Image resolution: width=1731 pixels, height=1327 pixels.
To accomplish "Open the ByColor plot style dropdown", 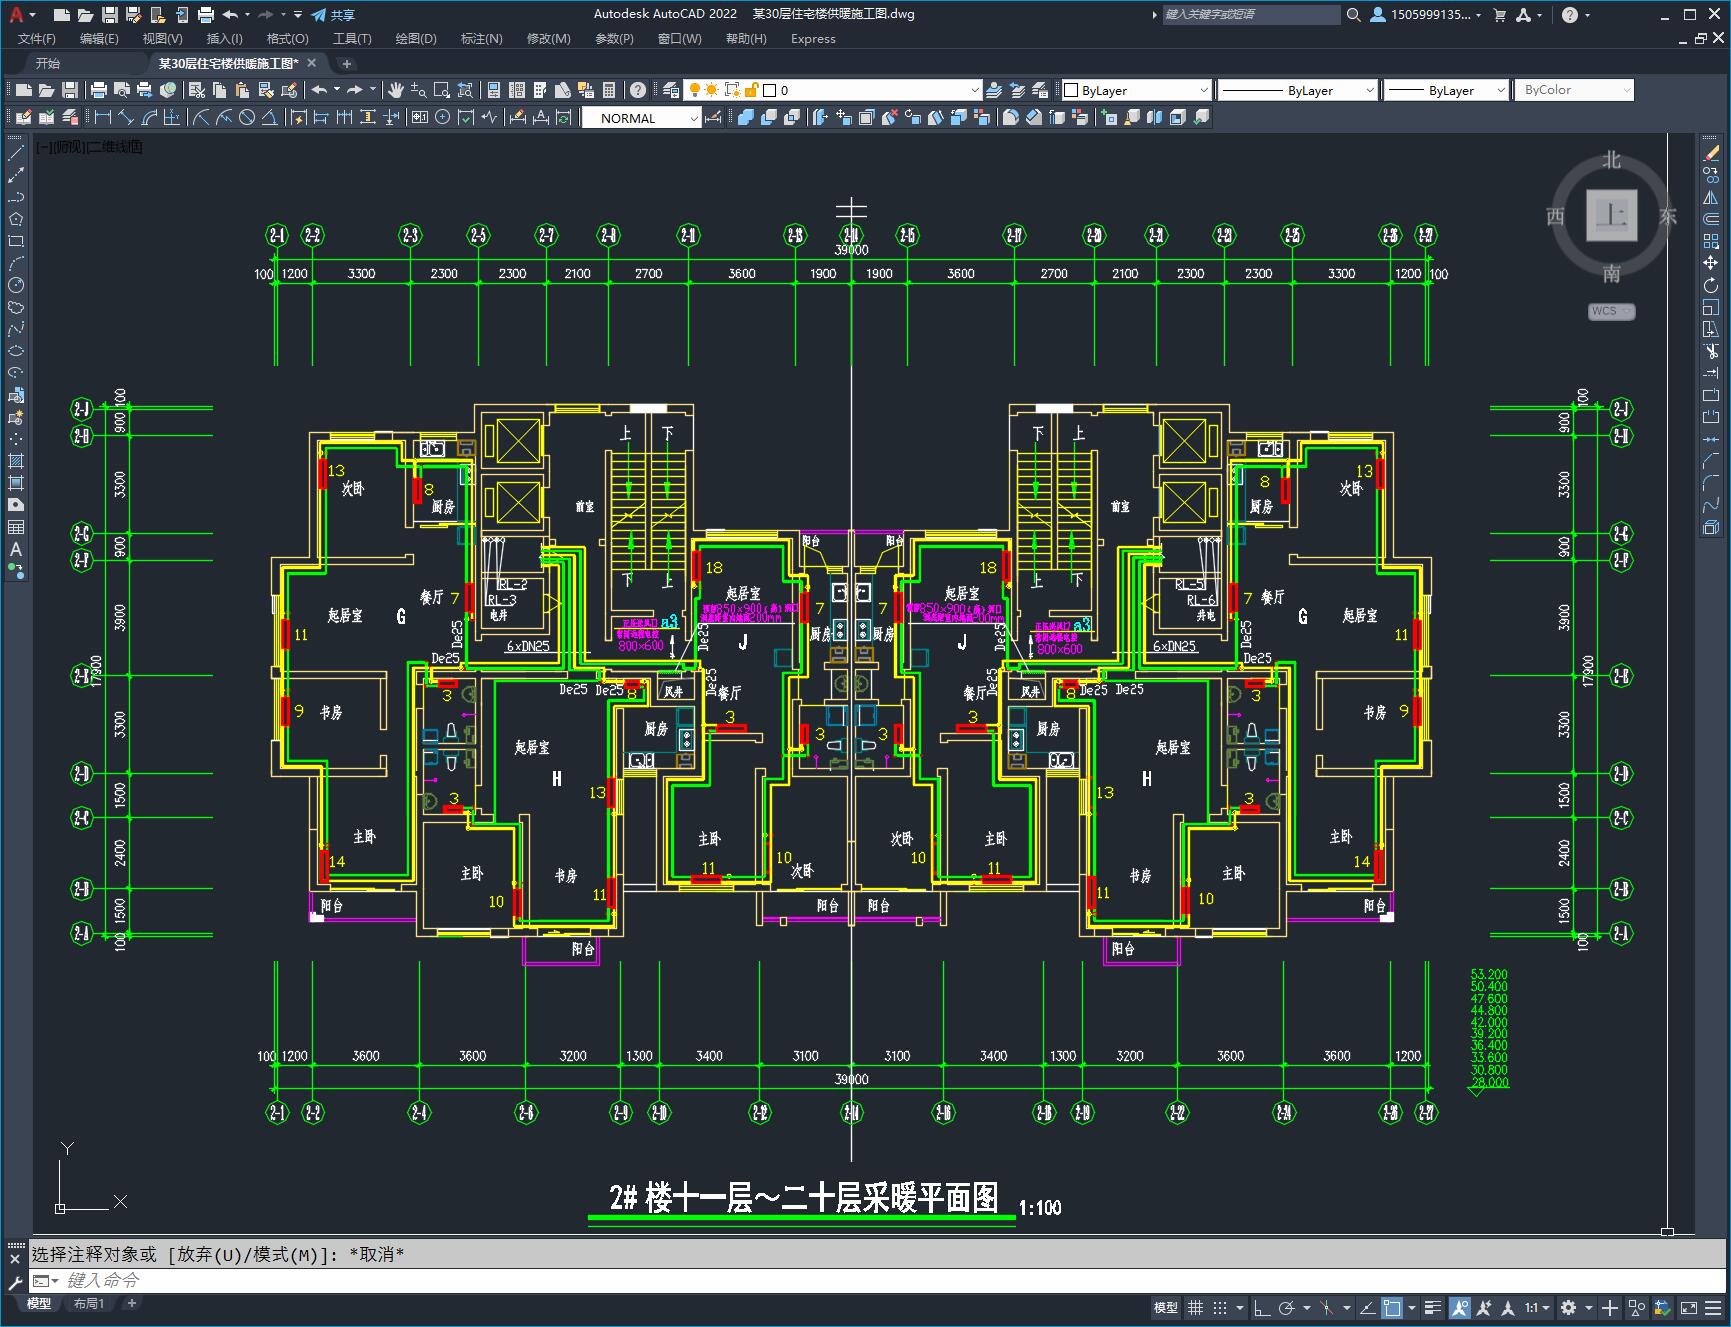I will click(1574, 90).
